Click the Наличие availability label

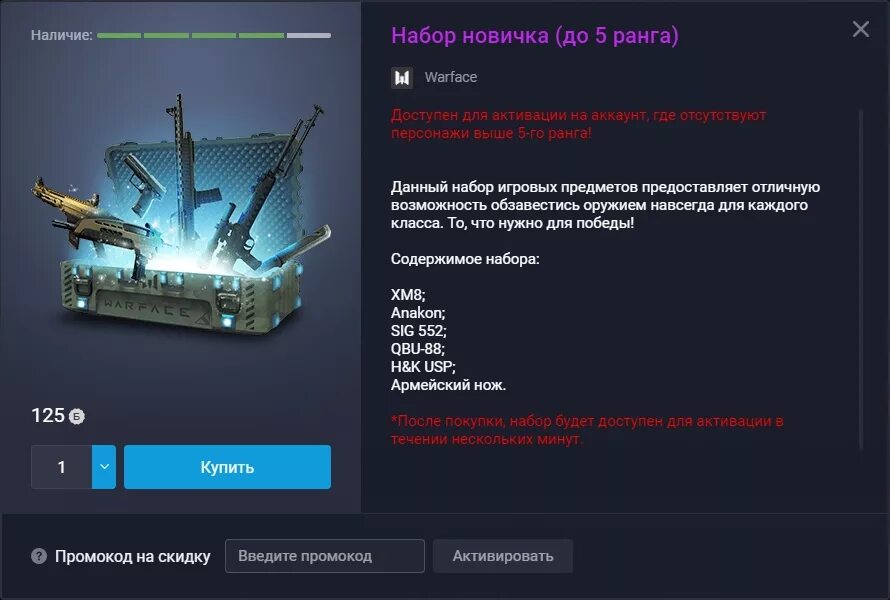(61, 35)
